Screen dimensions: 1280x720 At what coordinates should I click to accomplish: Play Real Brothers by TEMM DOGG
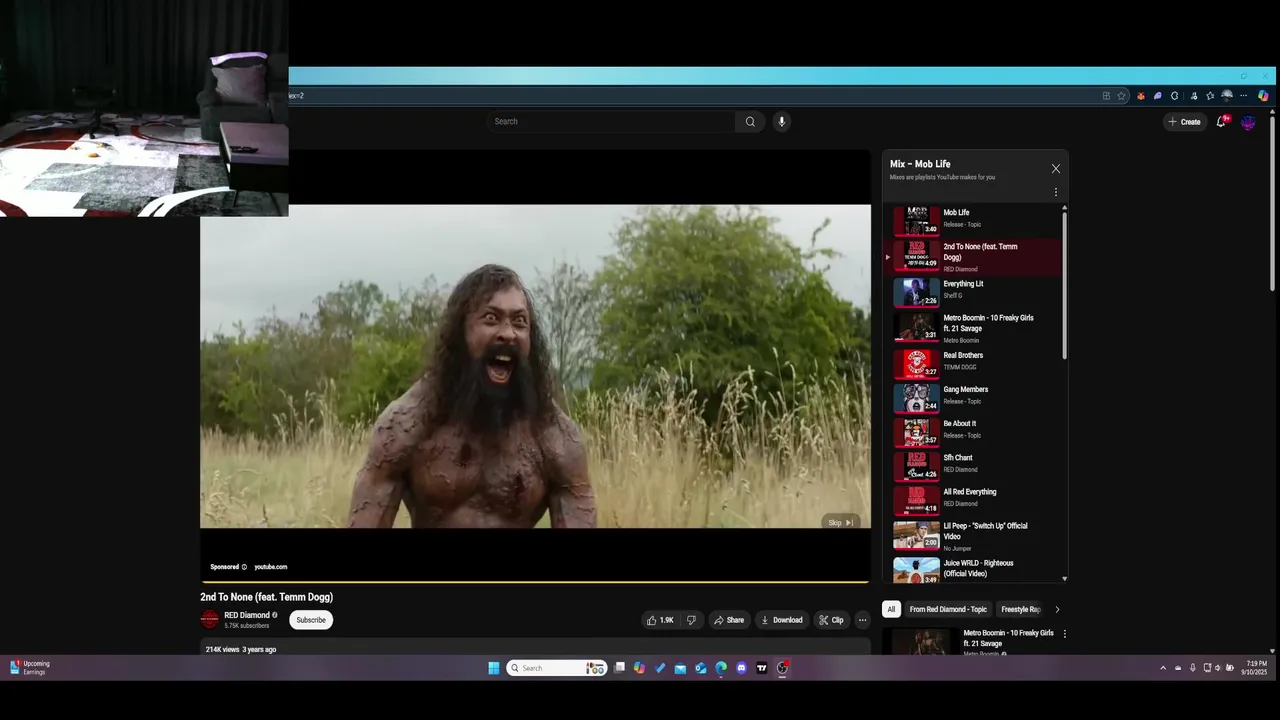point(975,362)
